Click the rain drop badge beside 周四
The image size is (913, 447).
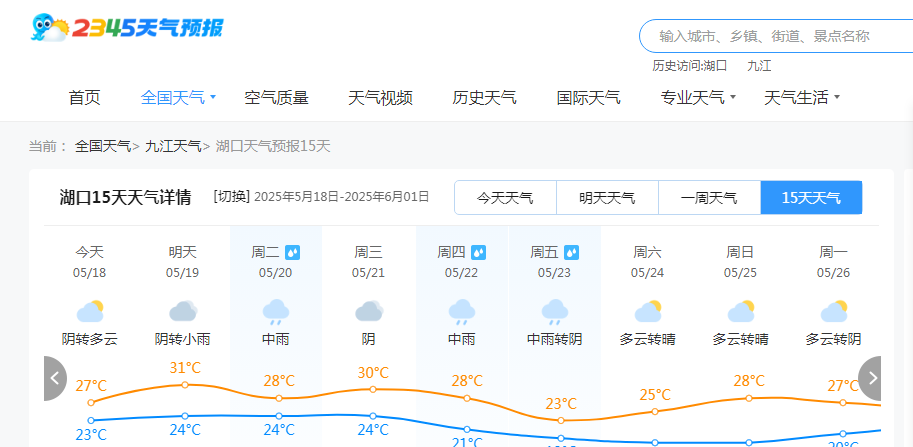479,253
